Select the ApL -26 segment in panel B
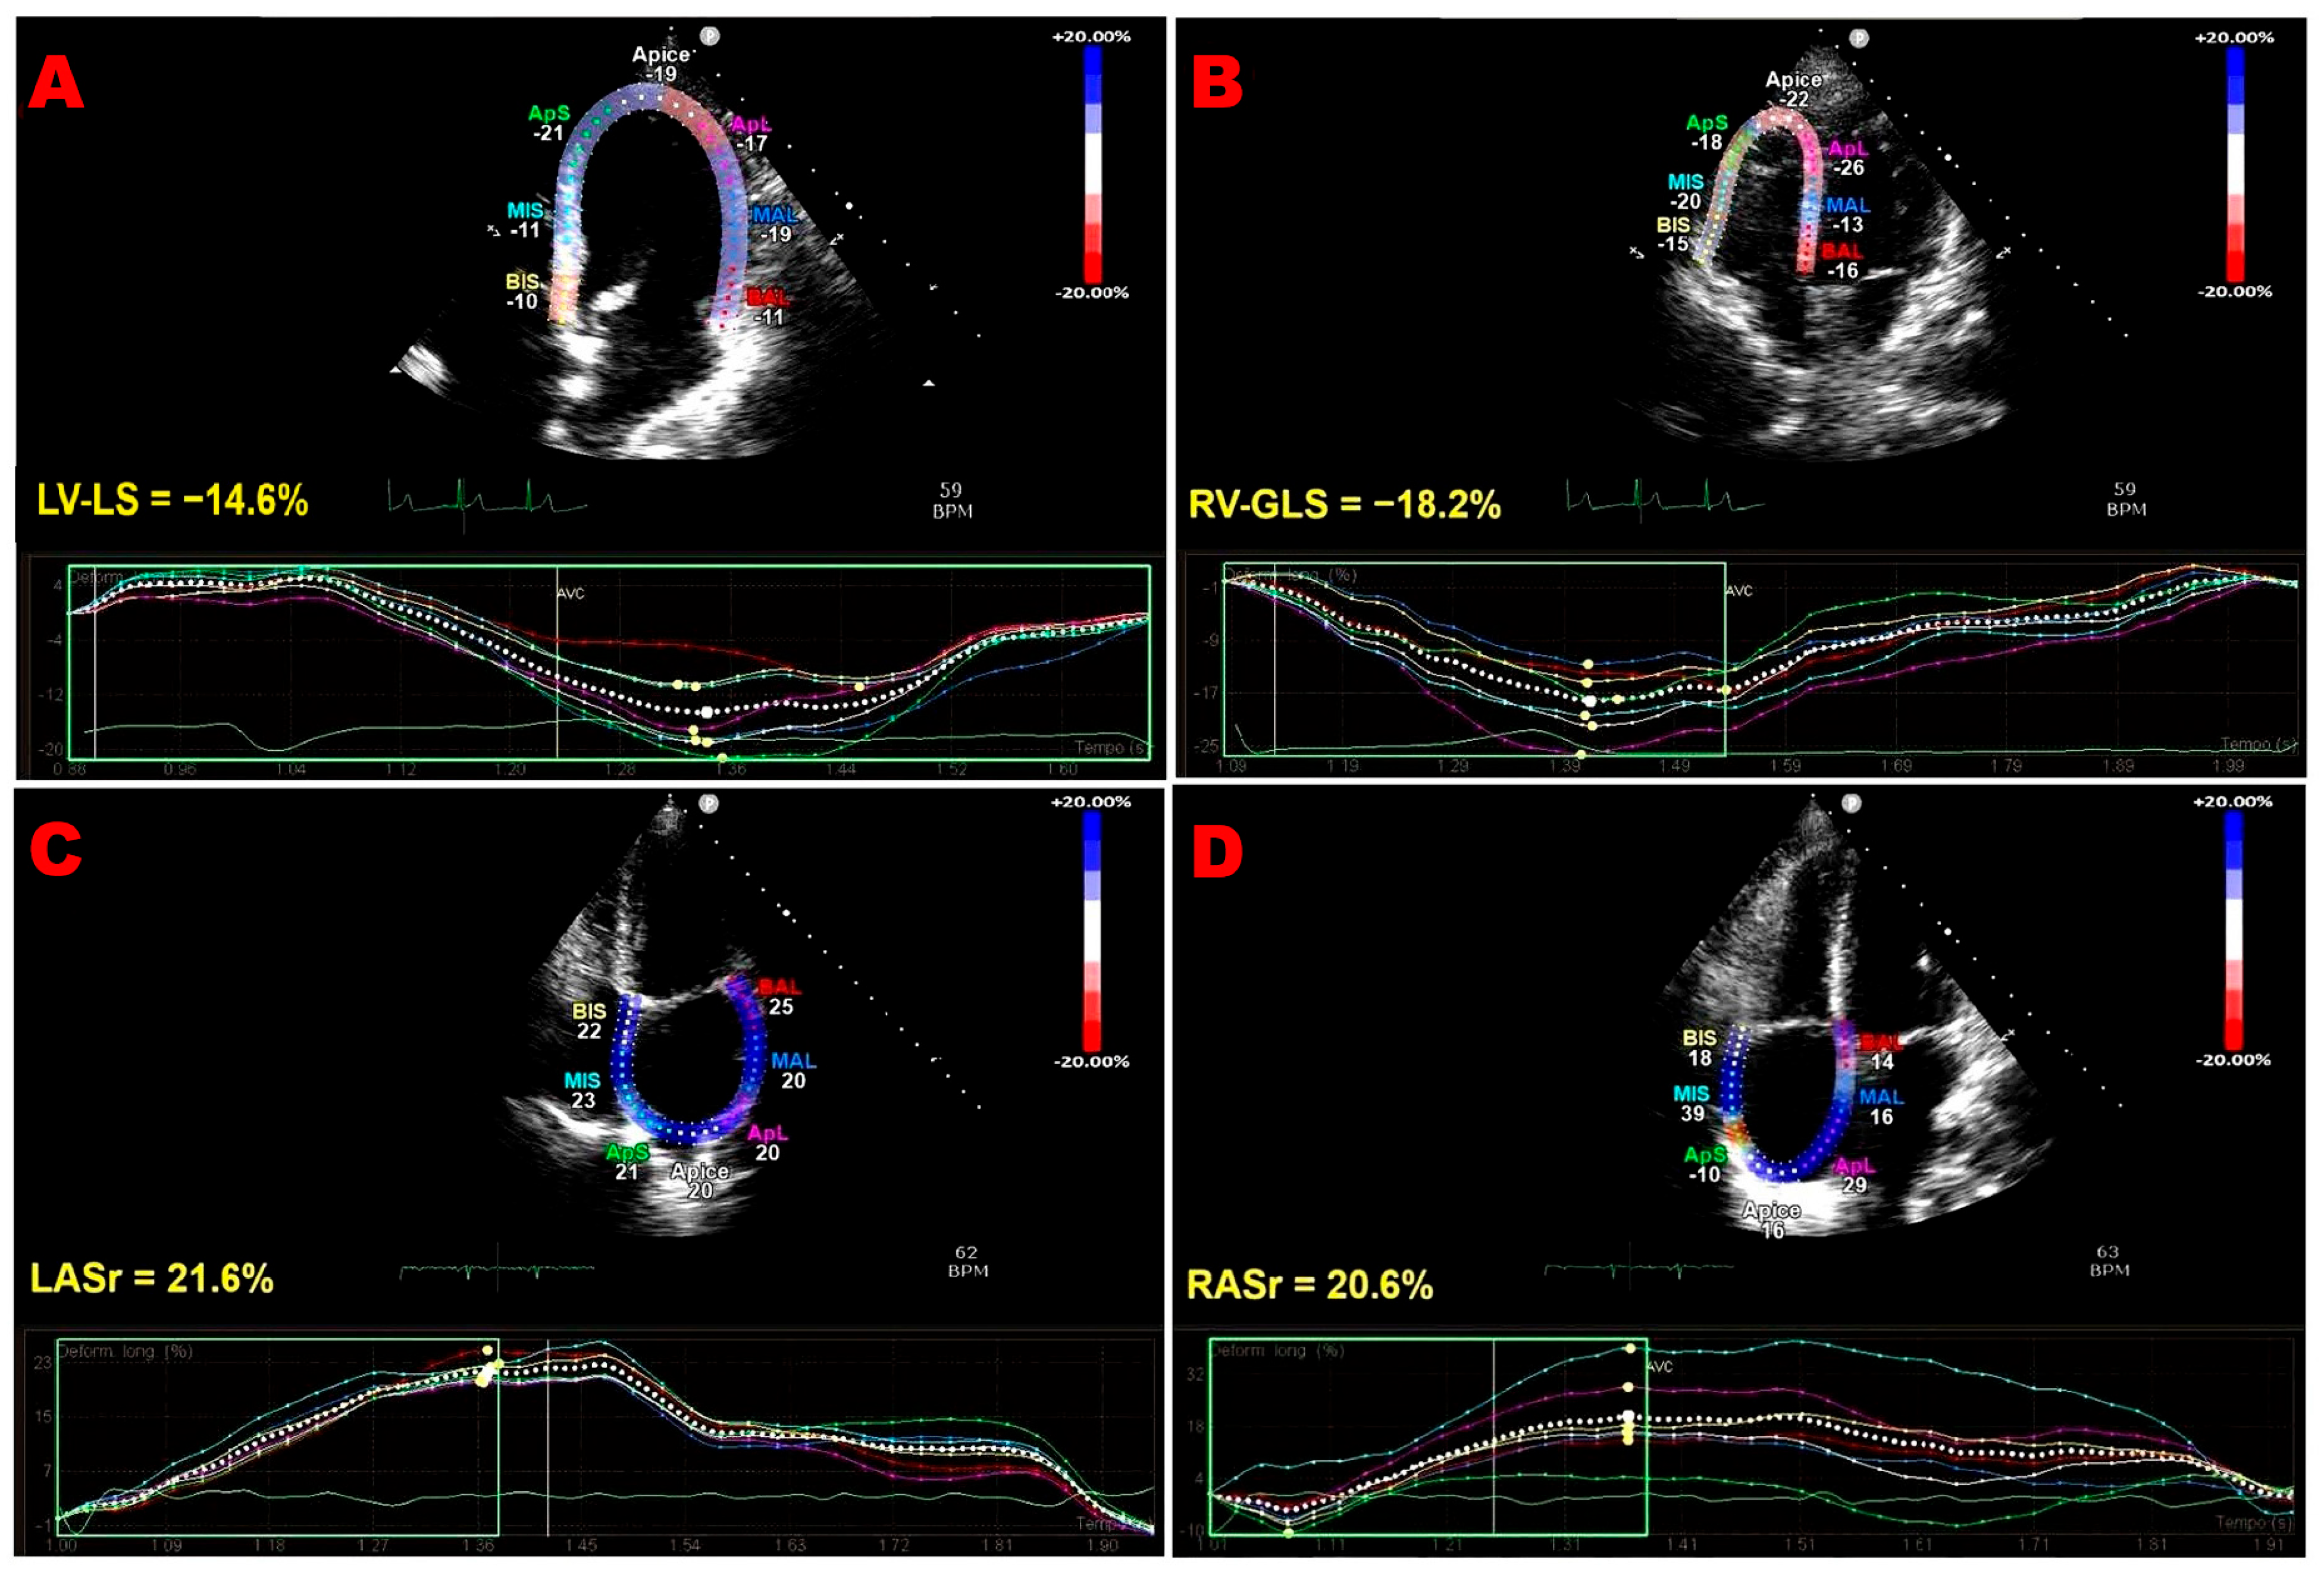2324x1574 pixels. 1847,158
